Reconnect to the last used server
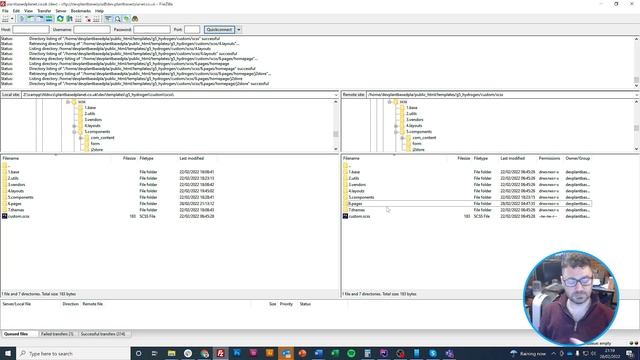 [96, 19]
